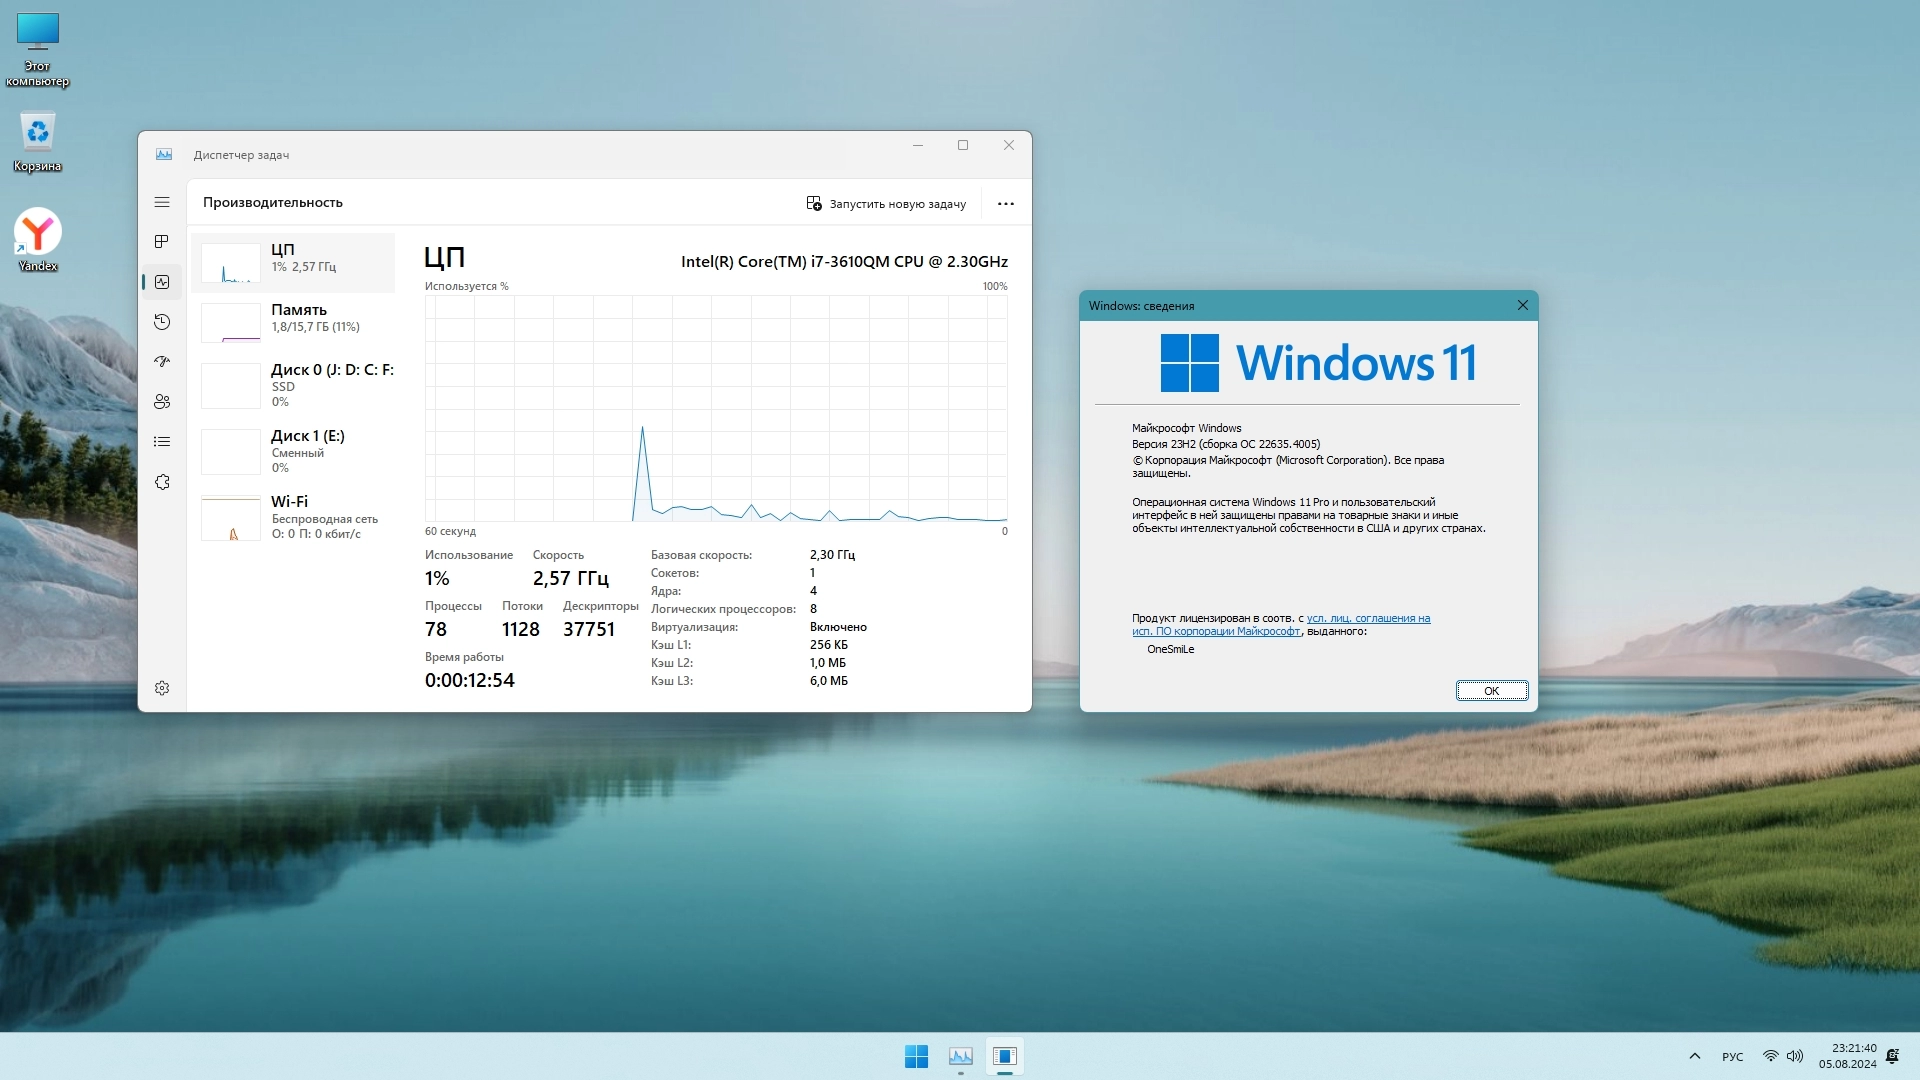
Task: Open the Users page icon
Action: 162,402
